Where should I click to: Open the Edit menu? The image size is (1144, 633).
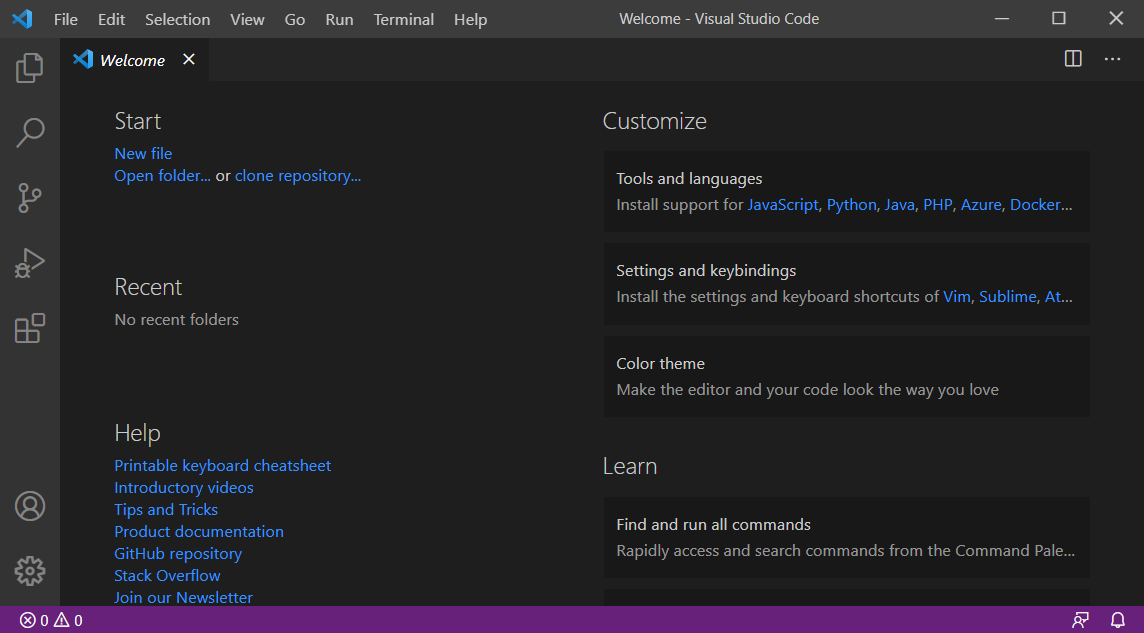click(x=112, y=20)
